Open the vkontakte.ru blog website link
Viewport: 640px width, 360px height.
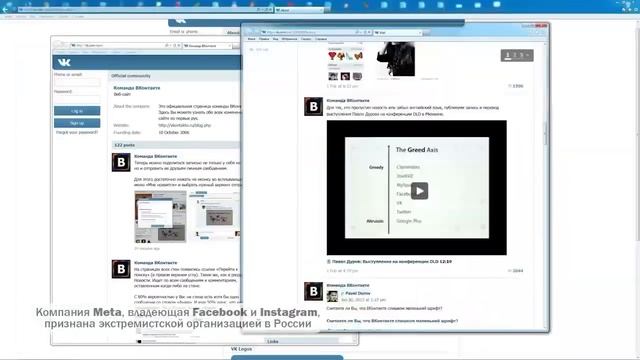click(x=184, y=125)
